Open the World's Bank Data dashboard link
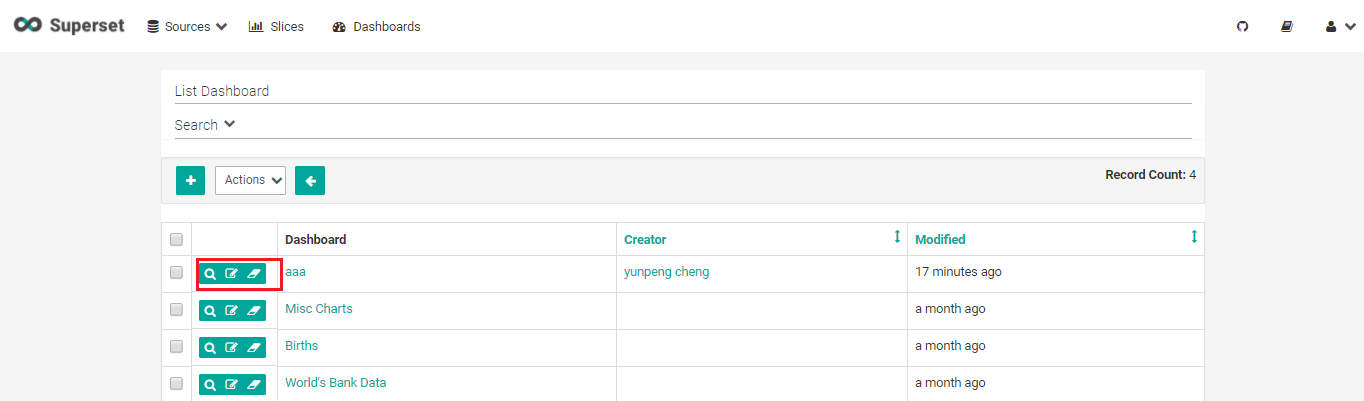Screen dimensions: 1364x401 (x=335, y=382)
